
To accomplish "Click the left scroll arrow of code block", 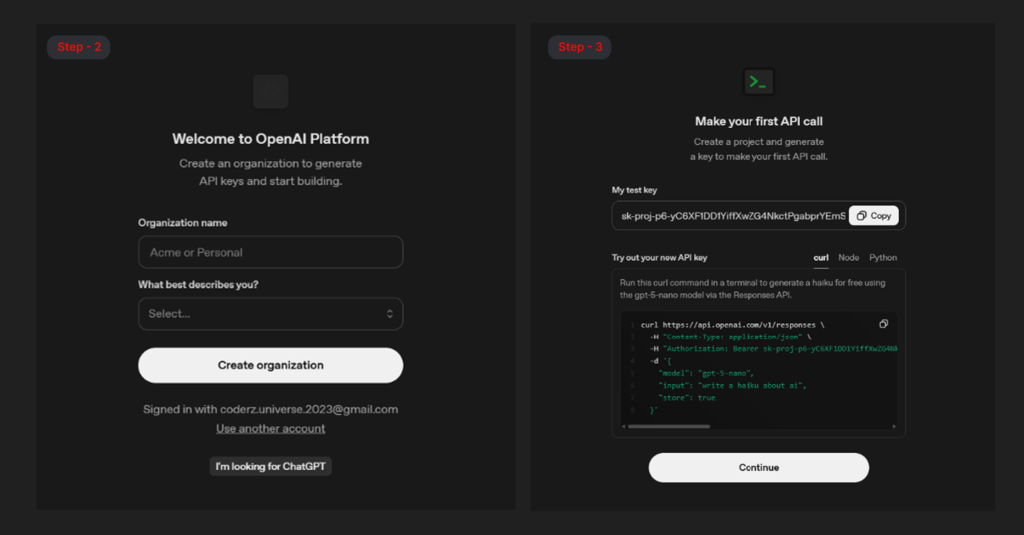I will (624, 427).
